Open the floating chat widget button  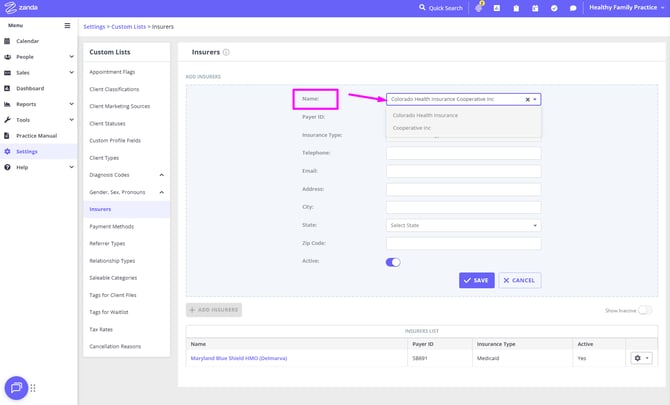coord(16,387)
